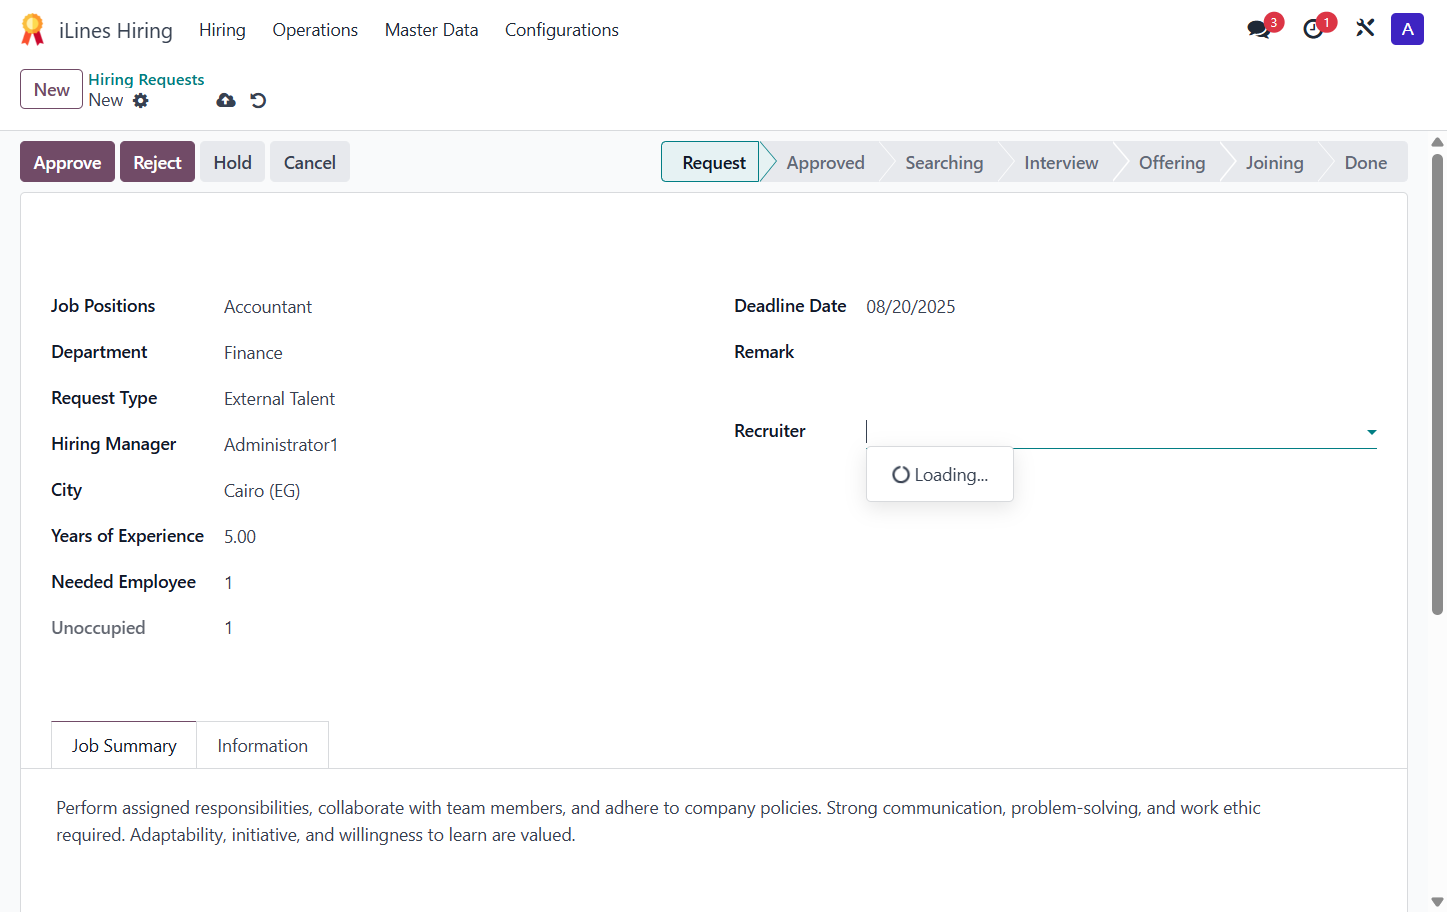
Task: Click the iLines Hiring ribbon logo
Action: pyautogui.click(x=33, y=30)
